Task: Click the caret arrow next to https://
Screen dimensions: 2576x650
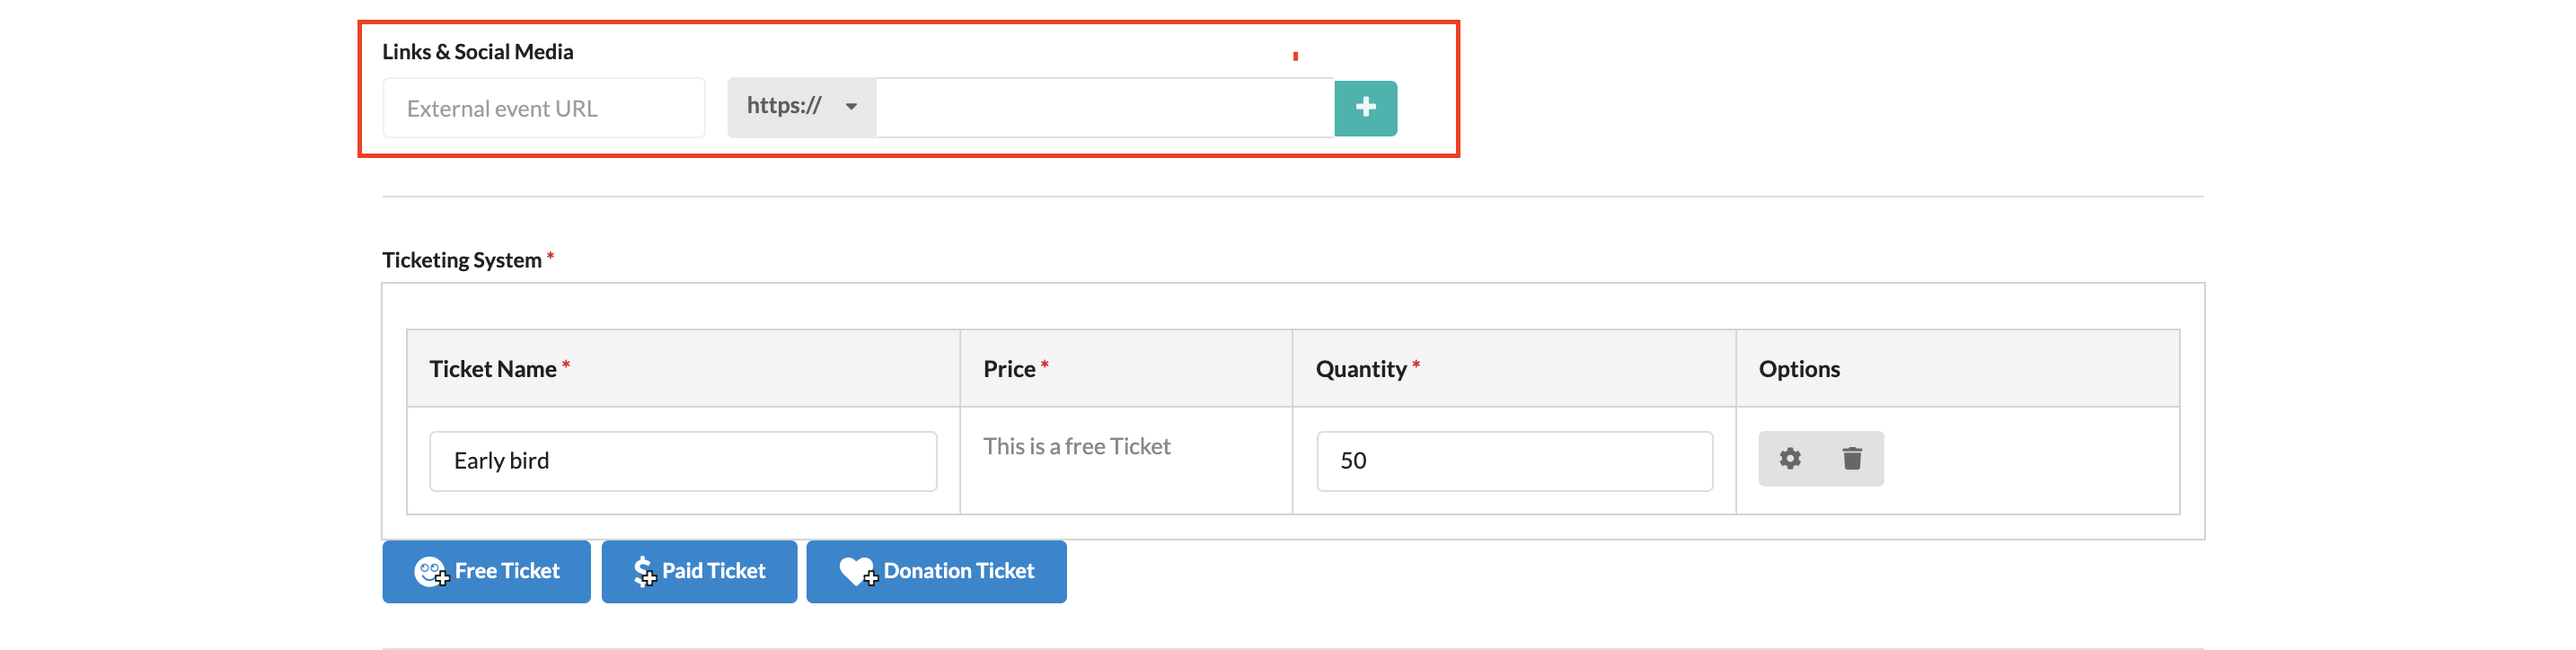Action: point(851,107)
